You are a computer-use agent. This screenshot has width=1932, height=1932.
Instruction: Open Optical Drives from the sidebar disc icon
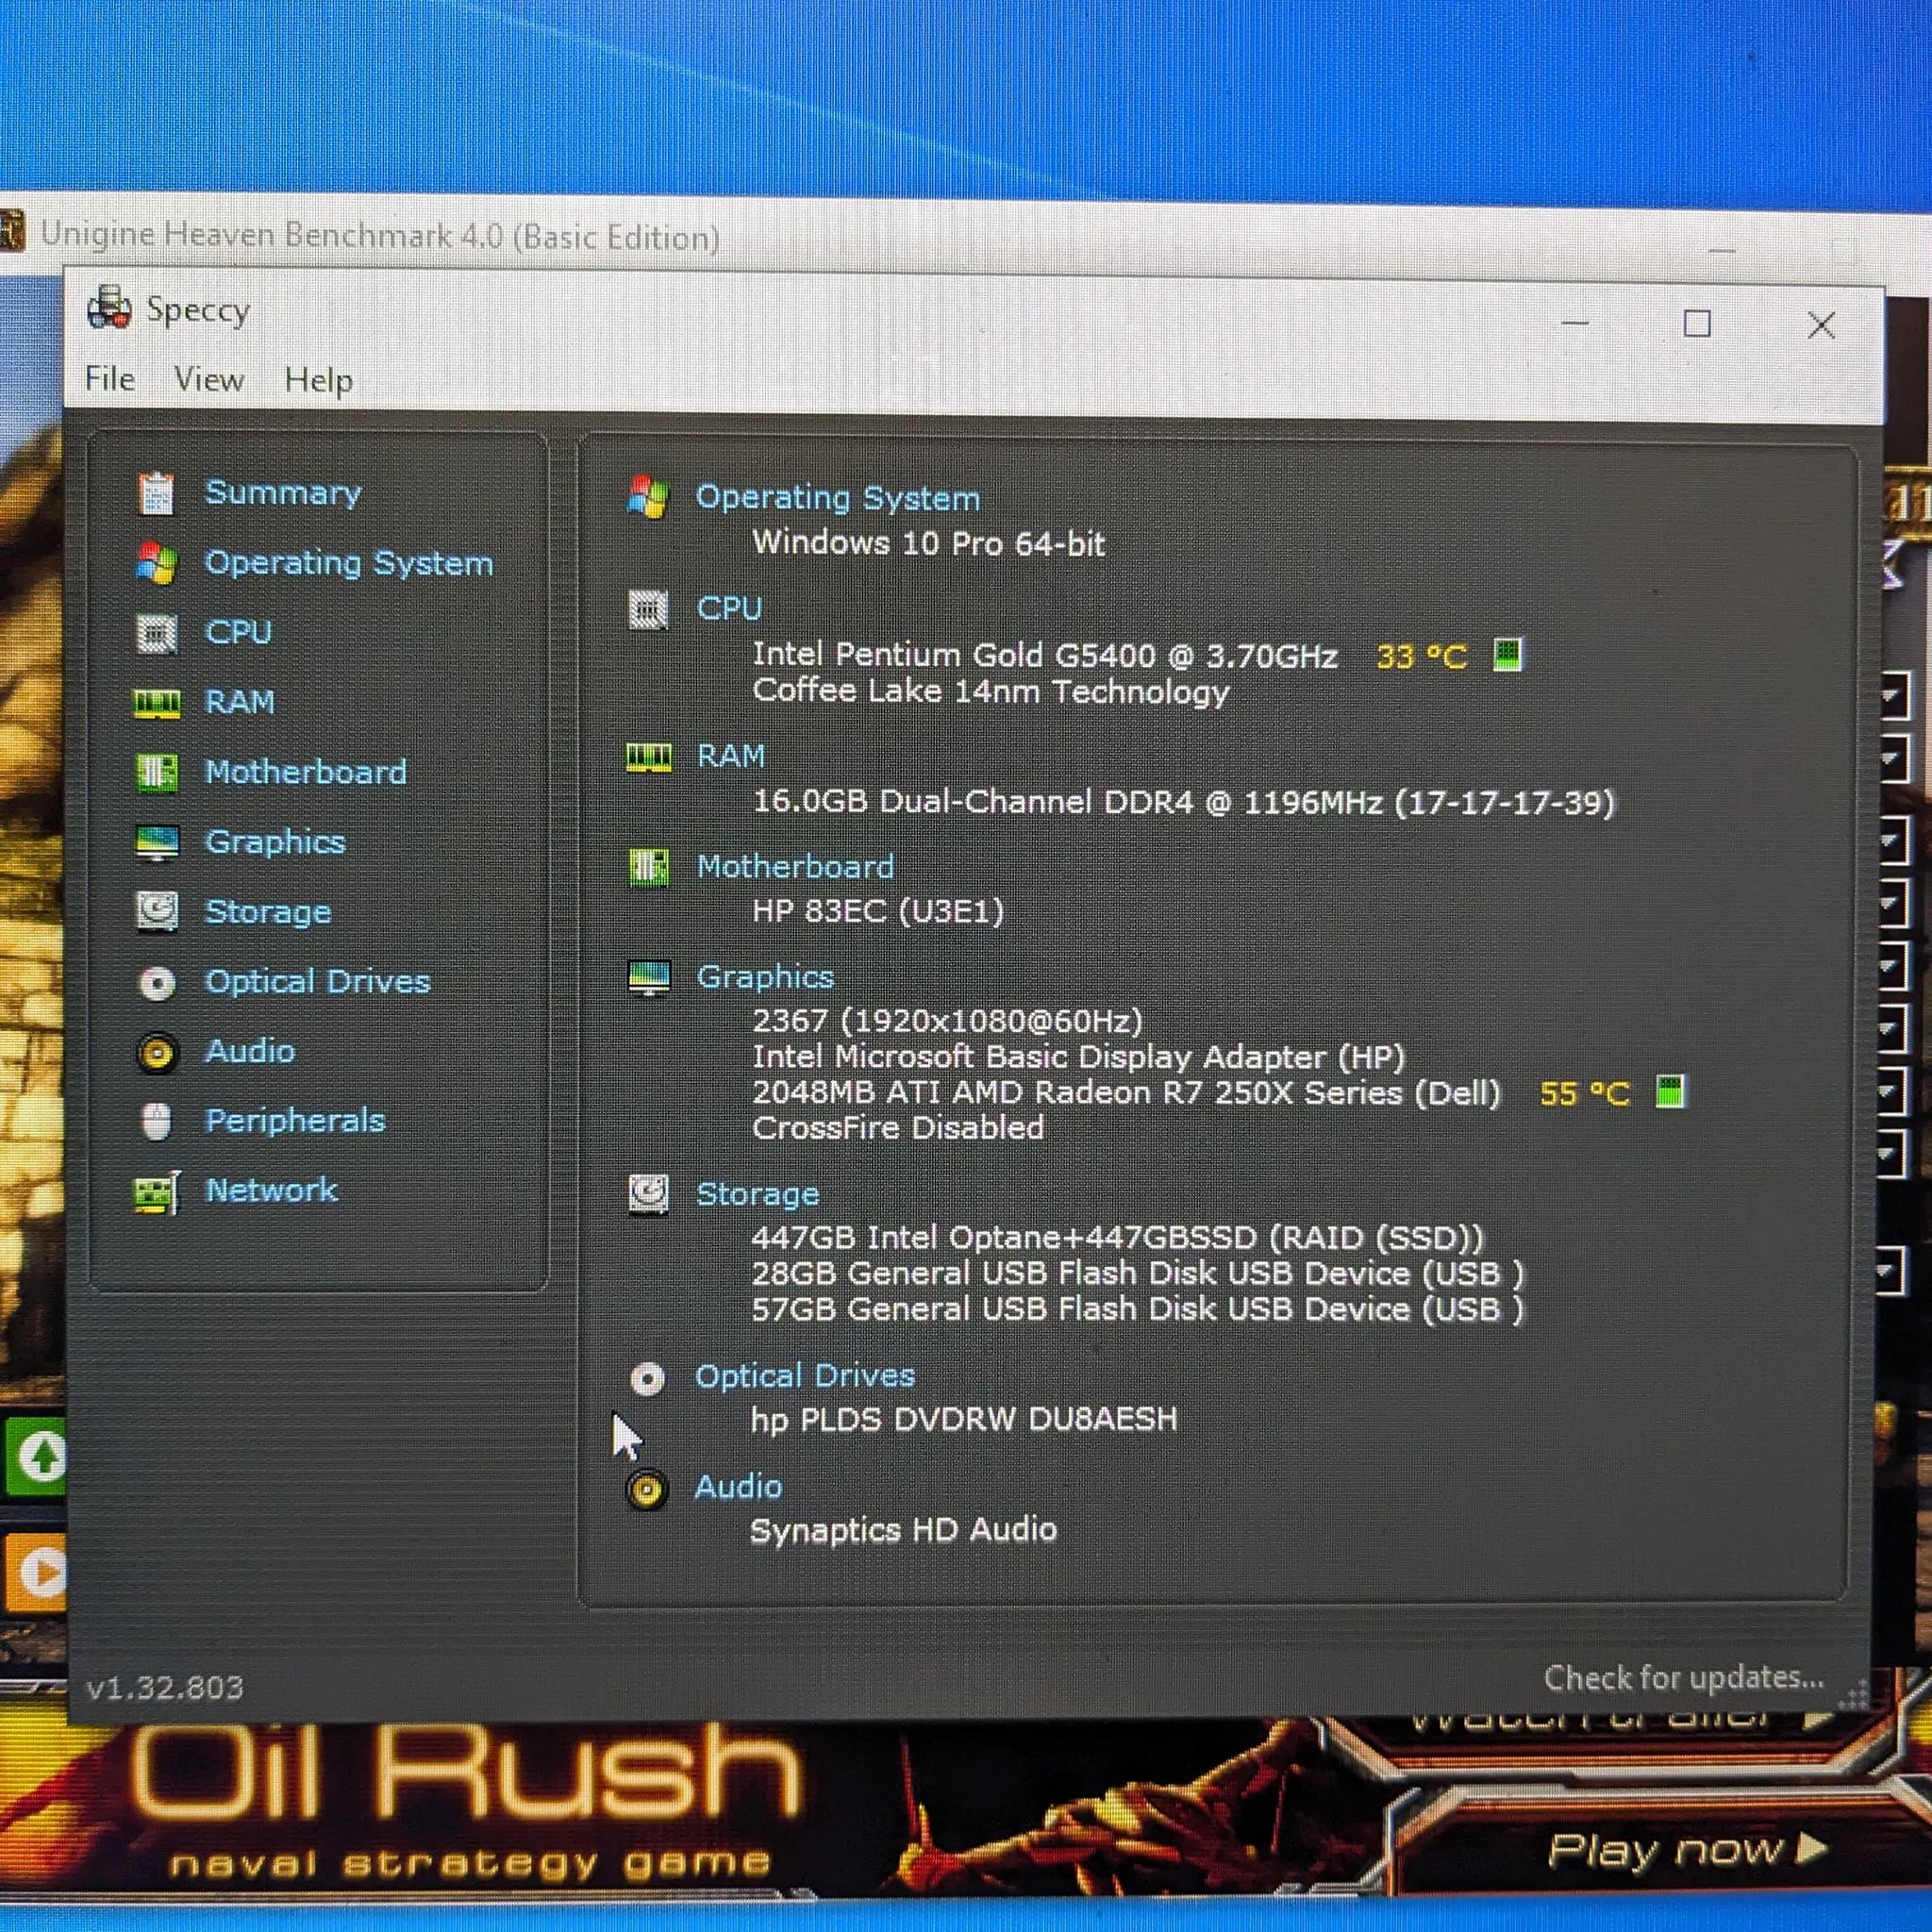click(157, 983)
